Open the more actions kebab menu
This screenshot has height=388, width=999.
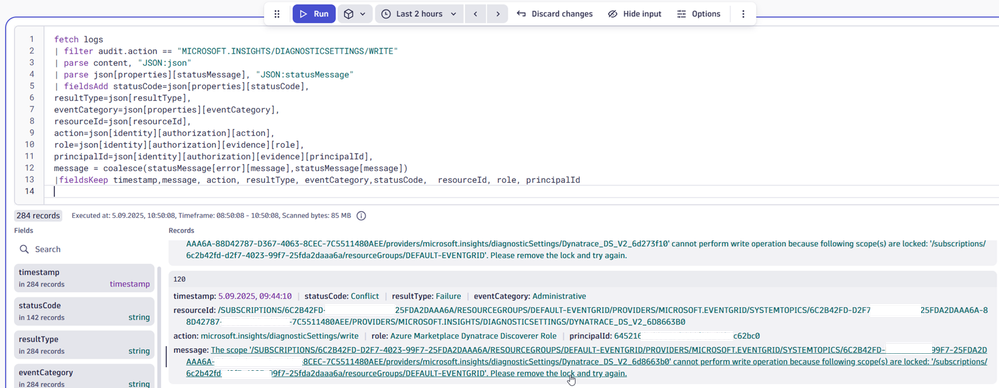click(x=743, y=14)
